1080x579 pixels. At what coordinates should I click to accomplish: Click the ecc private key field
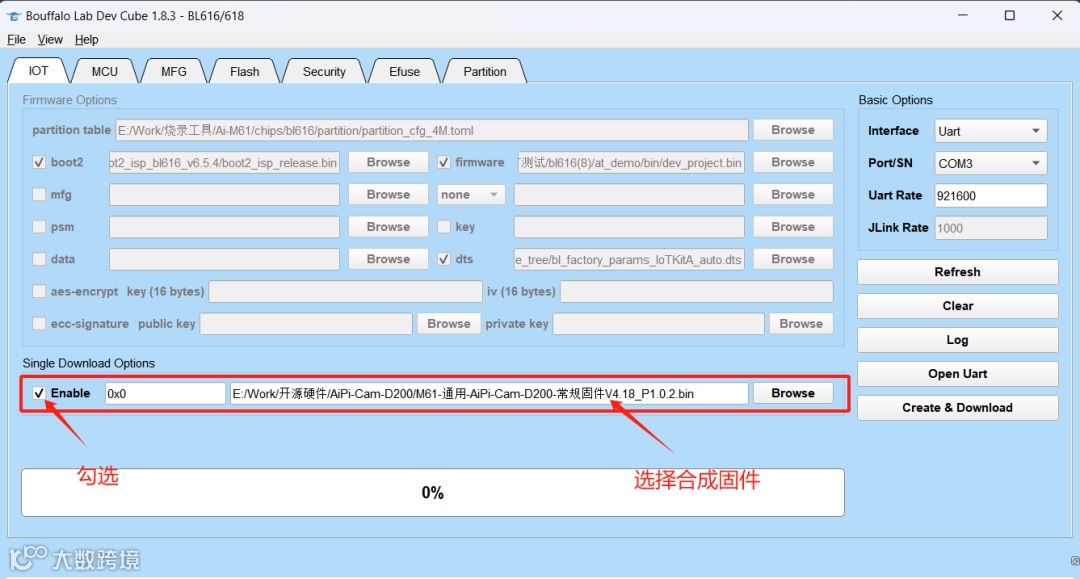[x=658, y=324]
